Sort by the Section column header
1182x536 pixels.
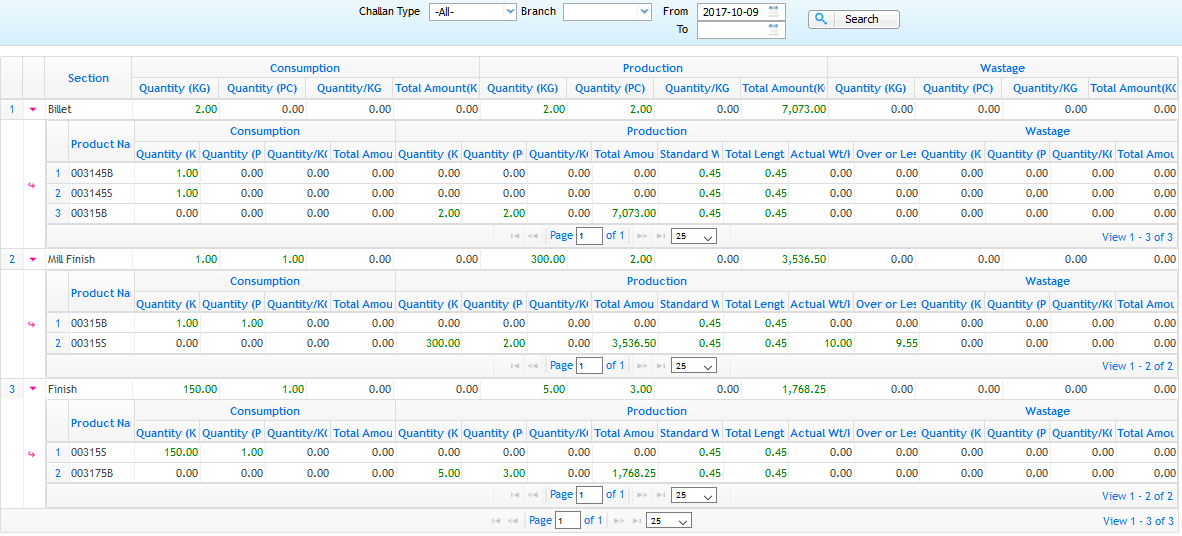[88, 78]
